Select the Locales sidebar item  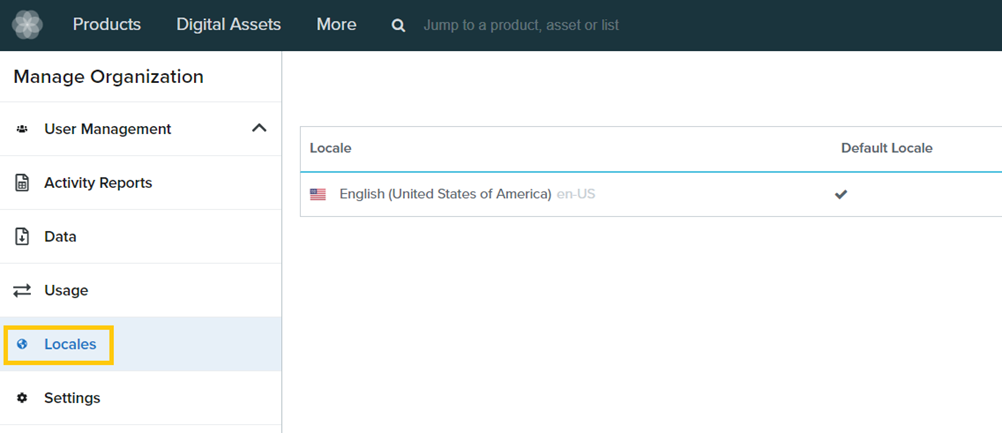141,344
